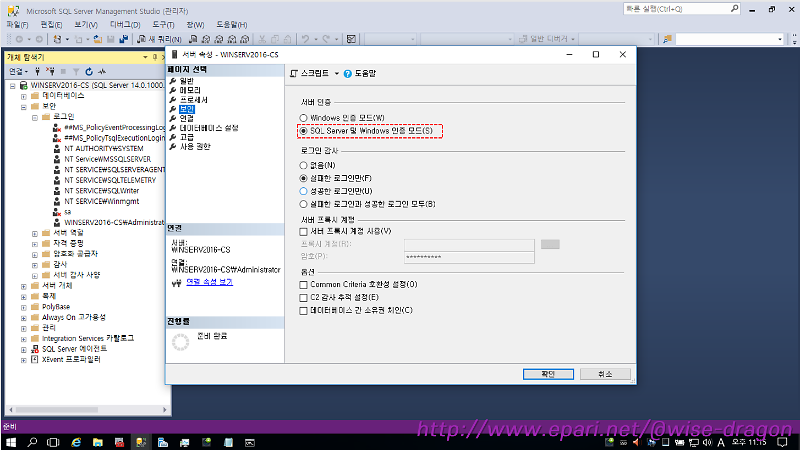Click the Script (스크립트) icon in dialog

(x=294, y=74)
